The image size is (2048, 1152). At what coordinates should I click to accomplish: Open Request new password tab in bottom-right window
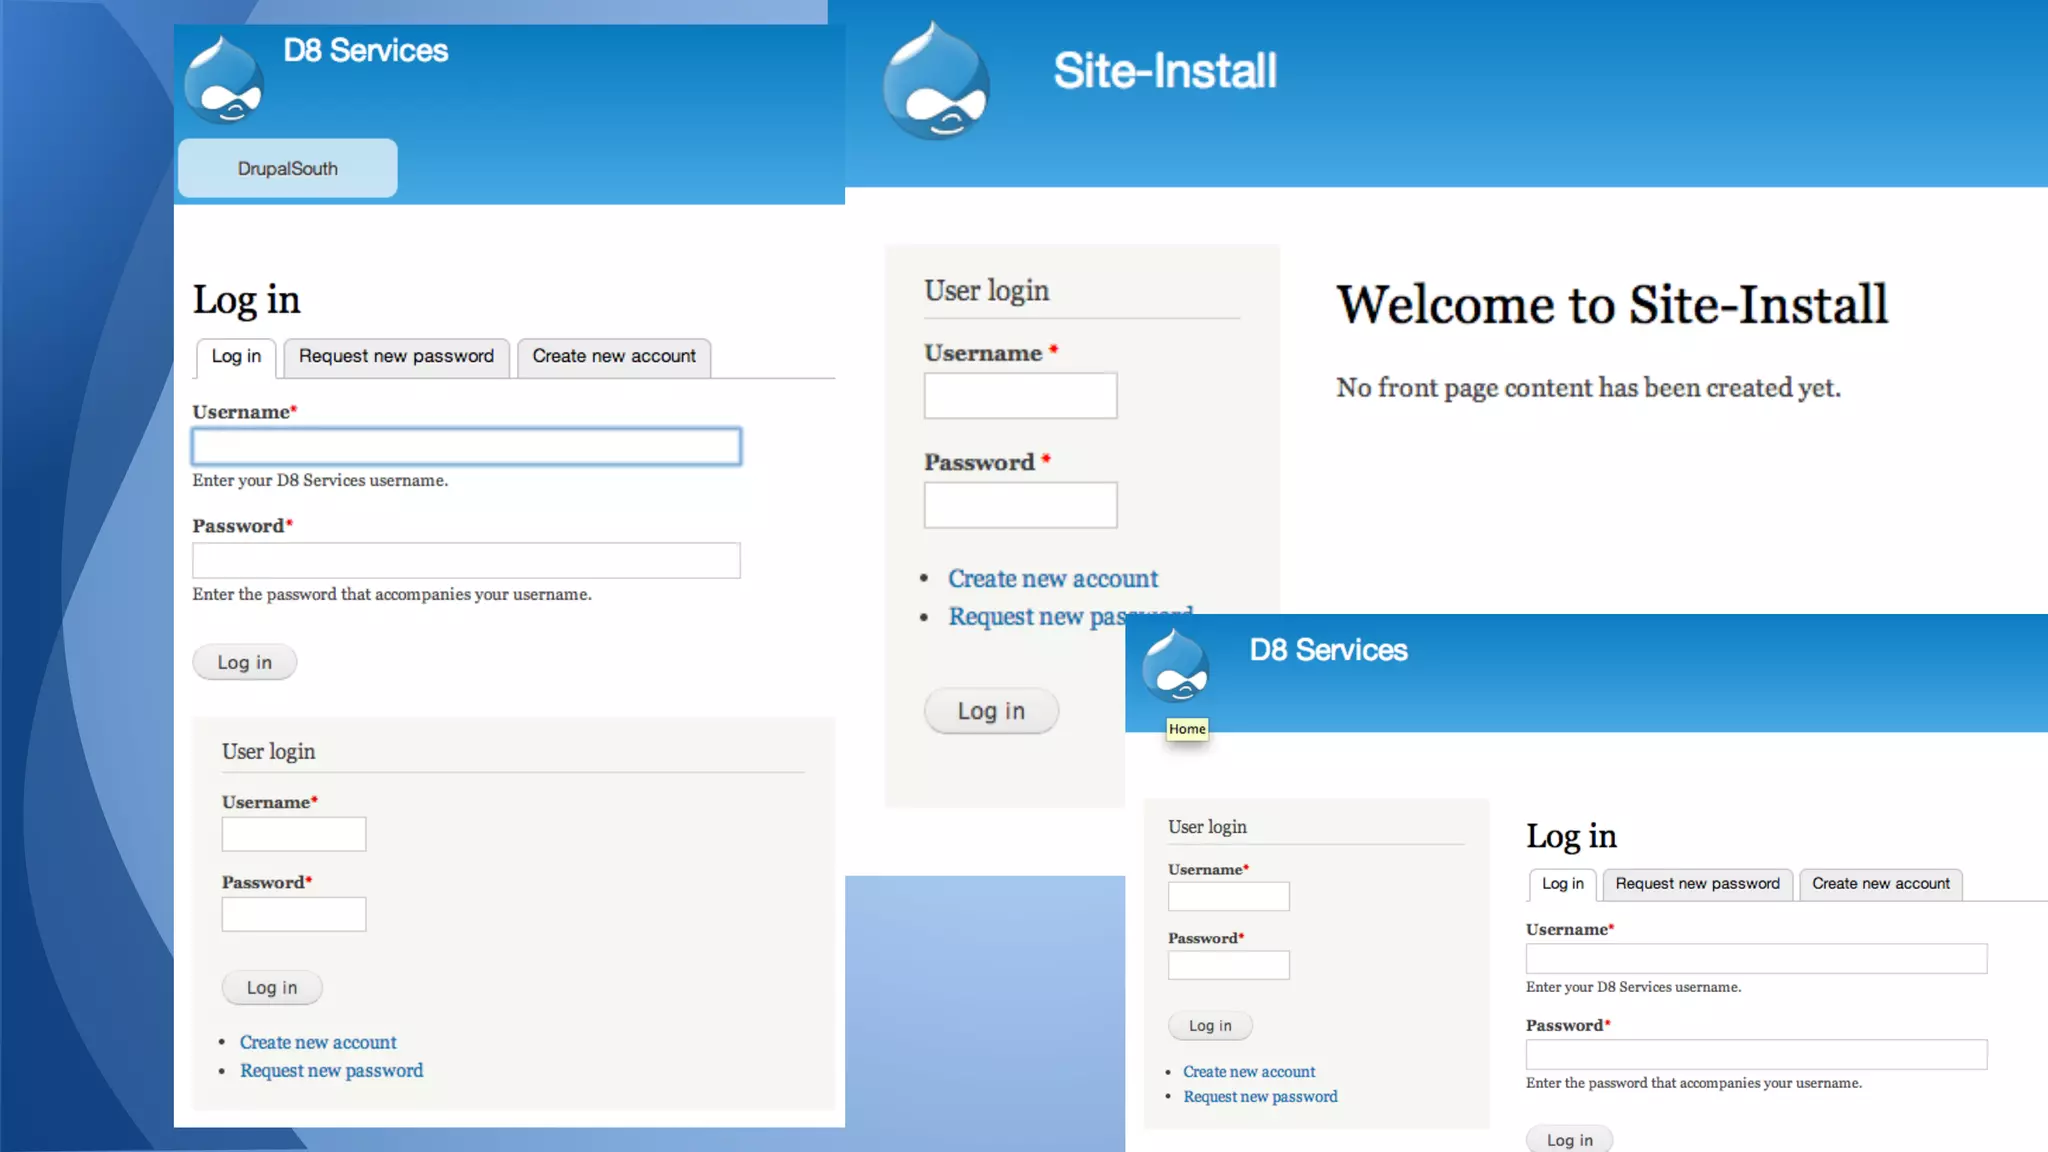(1698, 884)
